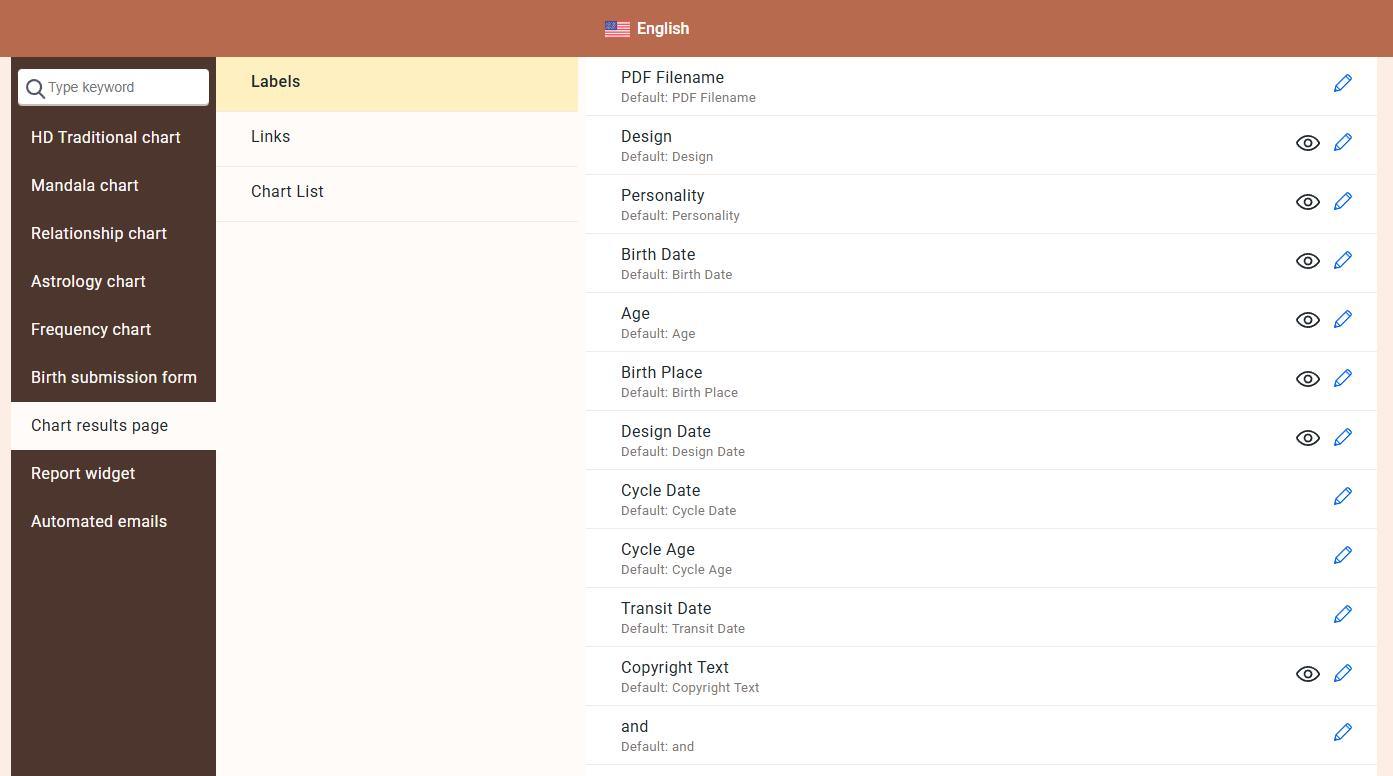Switch to the Links tab

tap(270, 137)
